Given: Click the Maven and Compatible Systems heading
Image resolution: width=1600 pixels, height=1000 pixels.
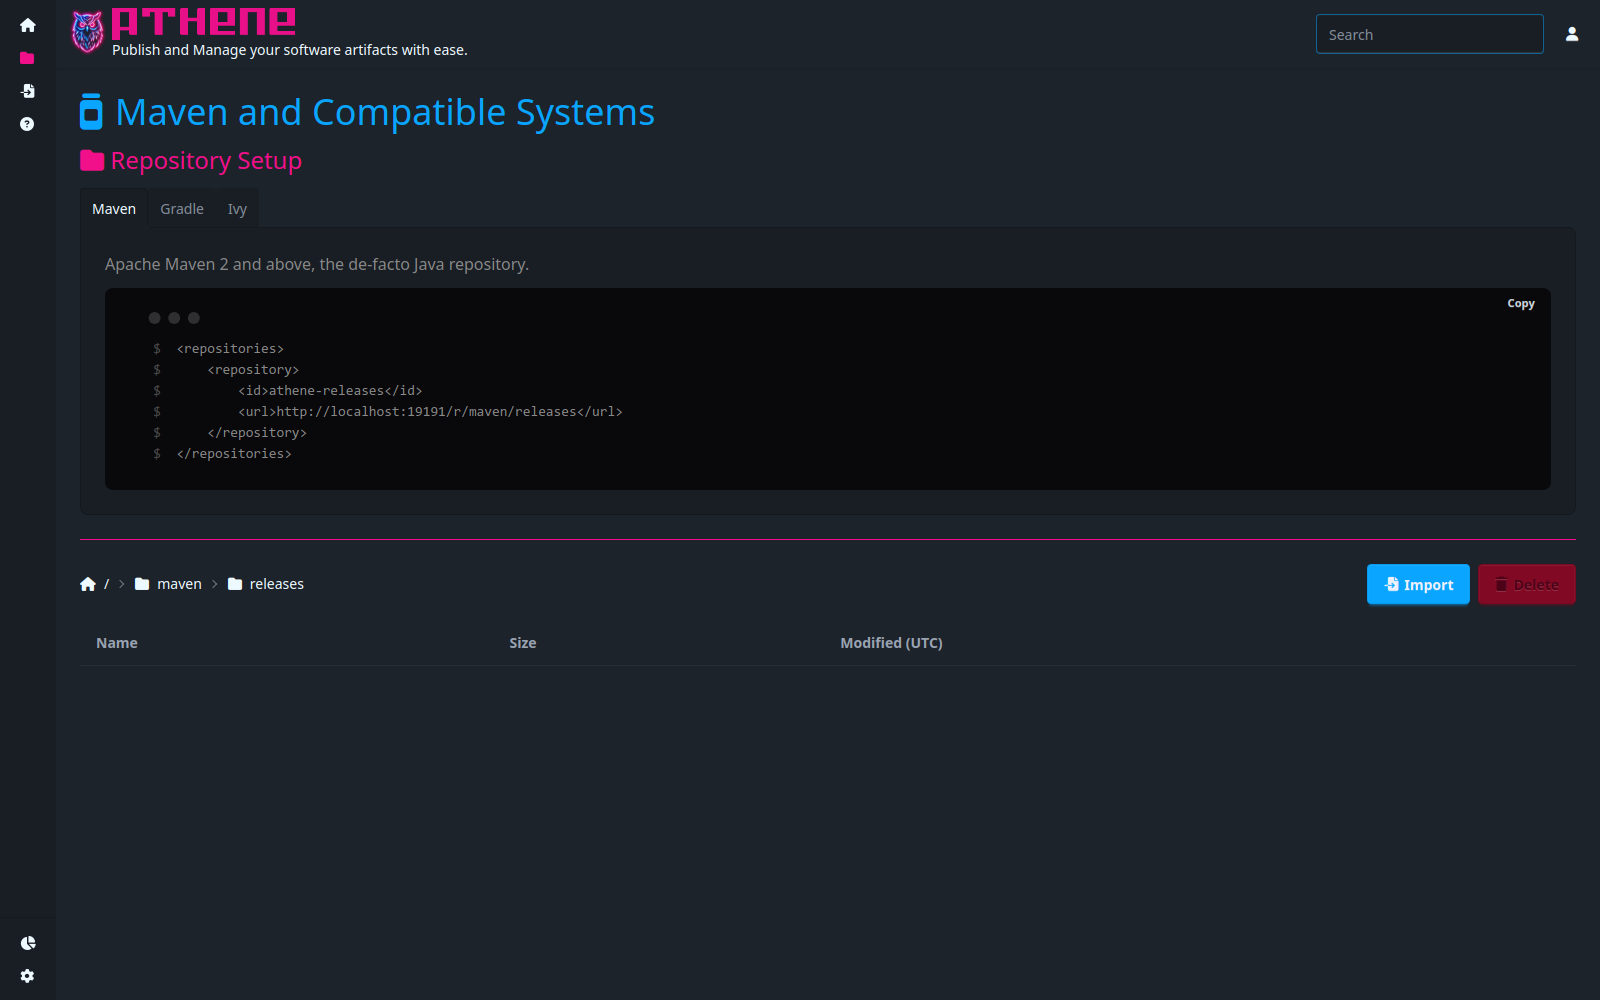Looking at the screenshot, I should (x=385, y=112).
